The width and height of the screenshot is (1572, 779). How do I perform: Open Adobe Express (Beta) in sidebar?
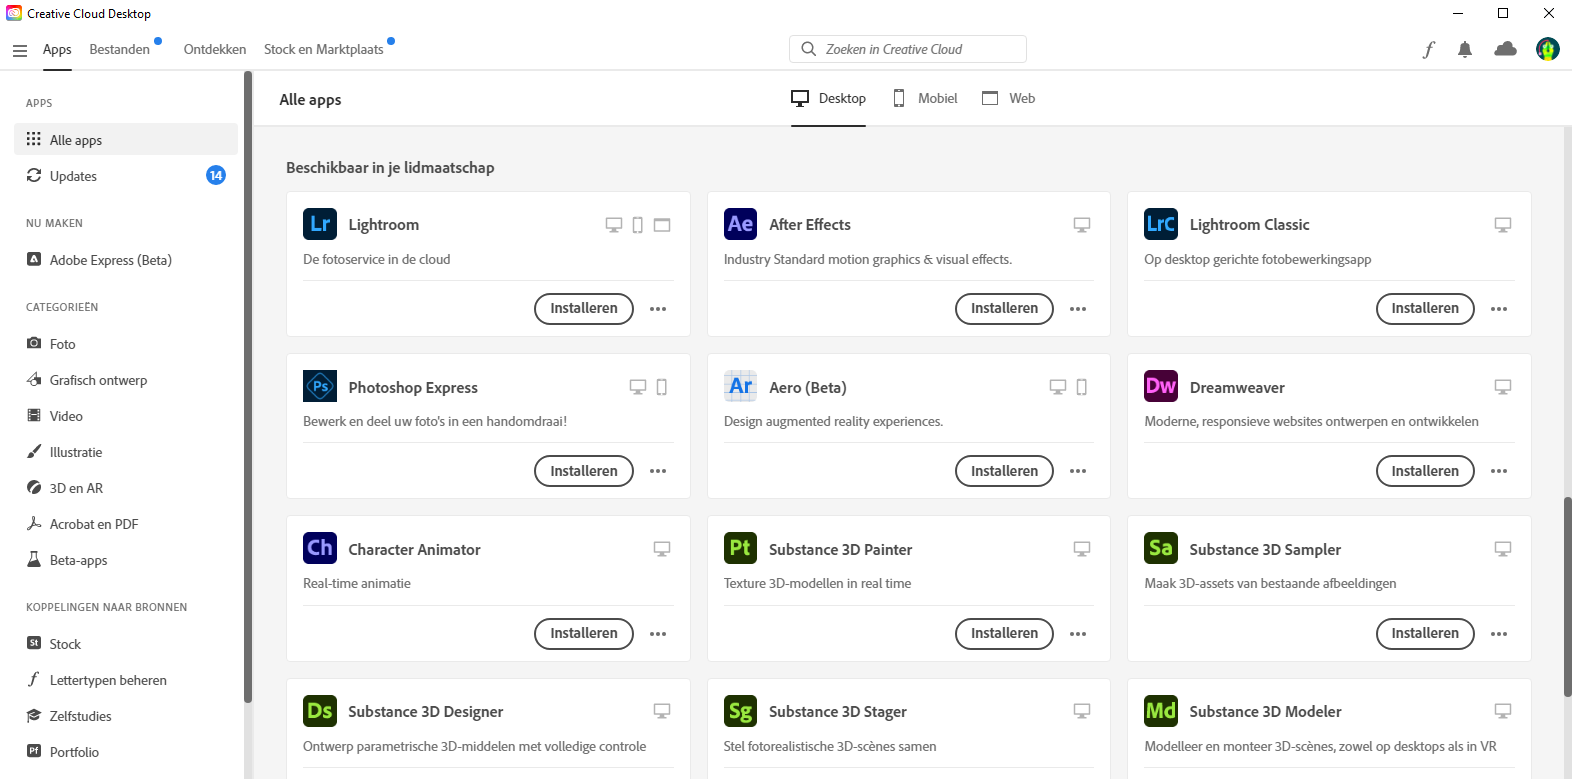pos(126,260)
